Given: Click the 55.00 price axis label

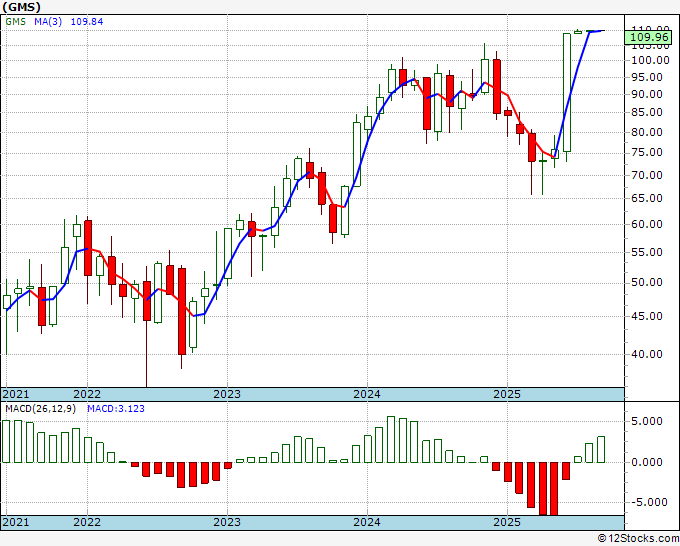Looking at the screenshot, I should click(647, 252).
